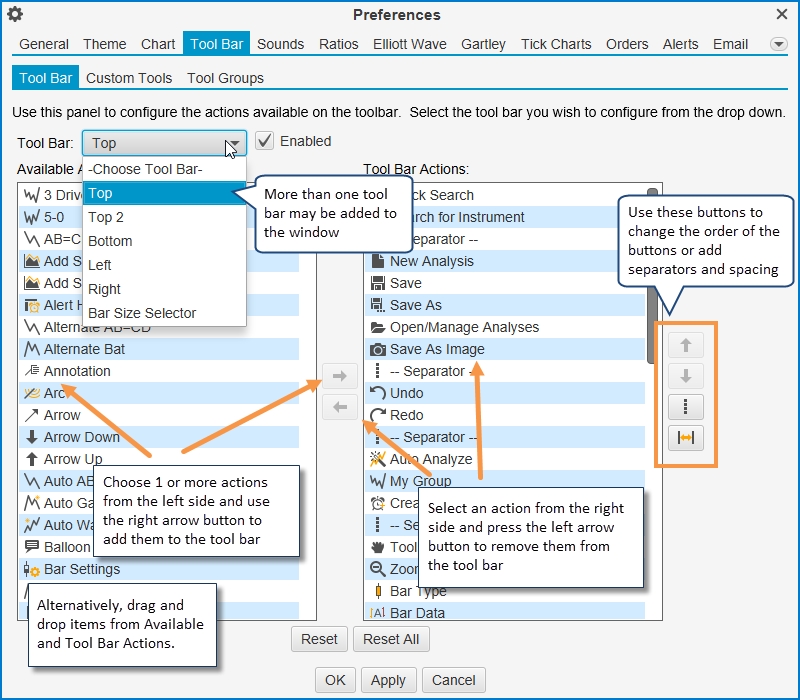Click the Apply button
The width and height of the screenshot is (800, 700).
click(x=388, y=680)
